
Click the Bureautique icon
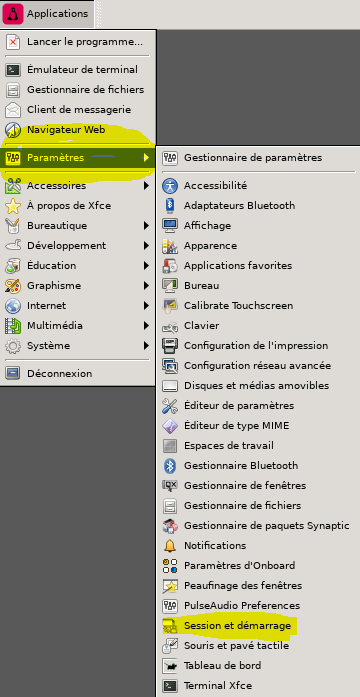13,226
